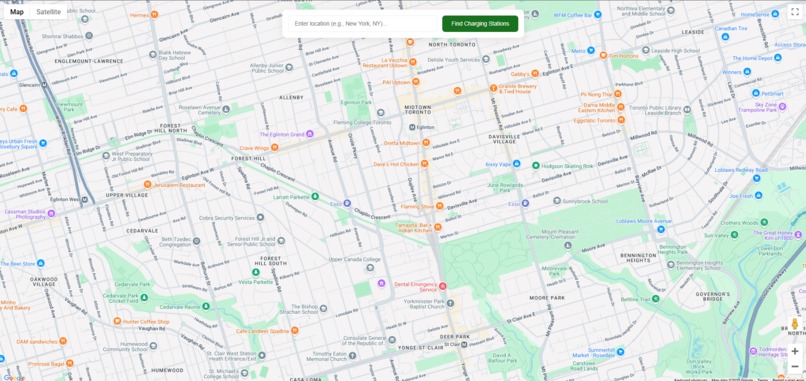Screen dimensions: 806x381
Task: Open the Dama Middle Eastern Kitchen pin
Action: pyautogui.click(x=621, y=107)
